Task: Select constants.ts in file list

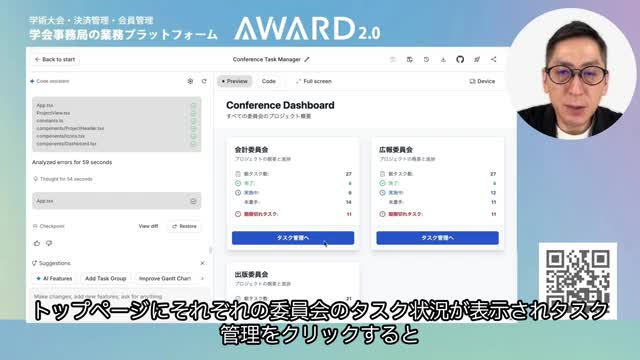Action: pos(50,121)
